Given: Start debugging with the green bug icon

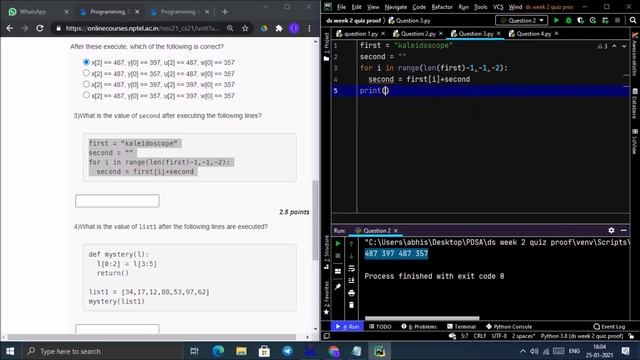Looking at the screenshot, I should (x=568, y=20).
